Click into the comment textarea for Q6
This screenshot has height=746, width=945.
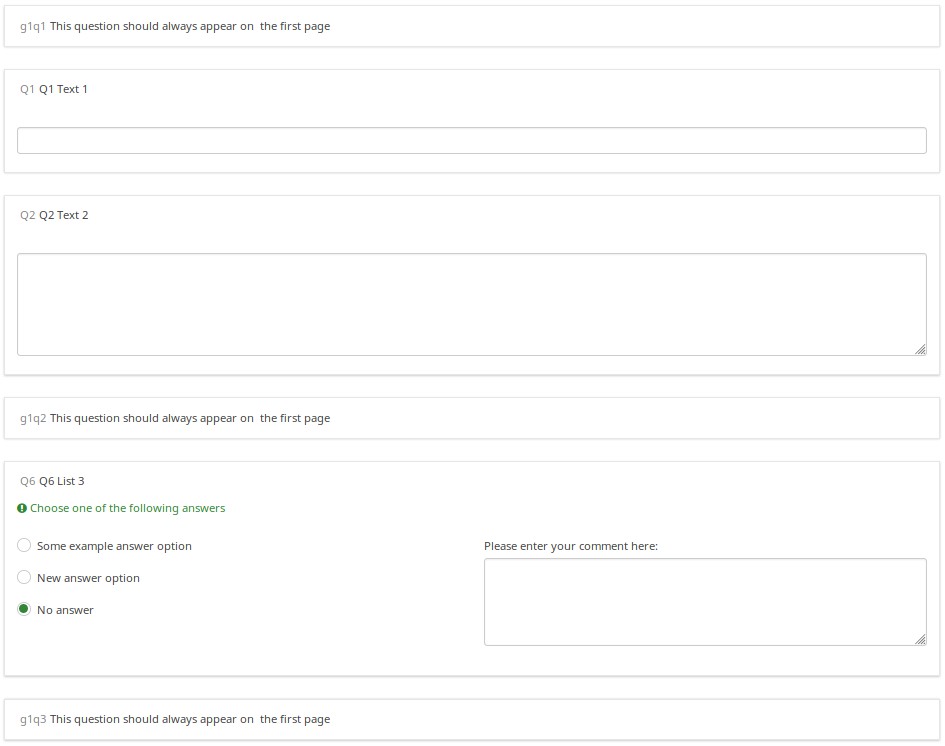click(x=704, y=601)
